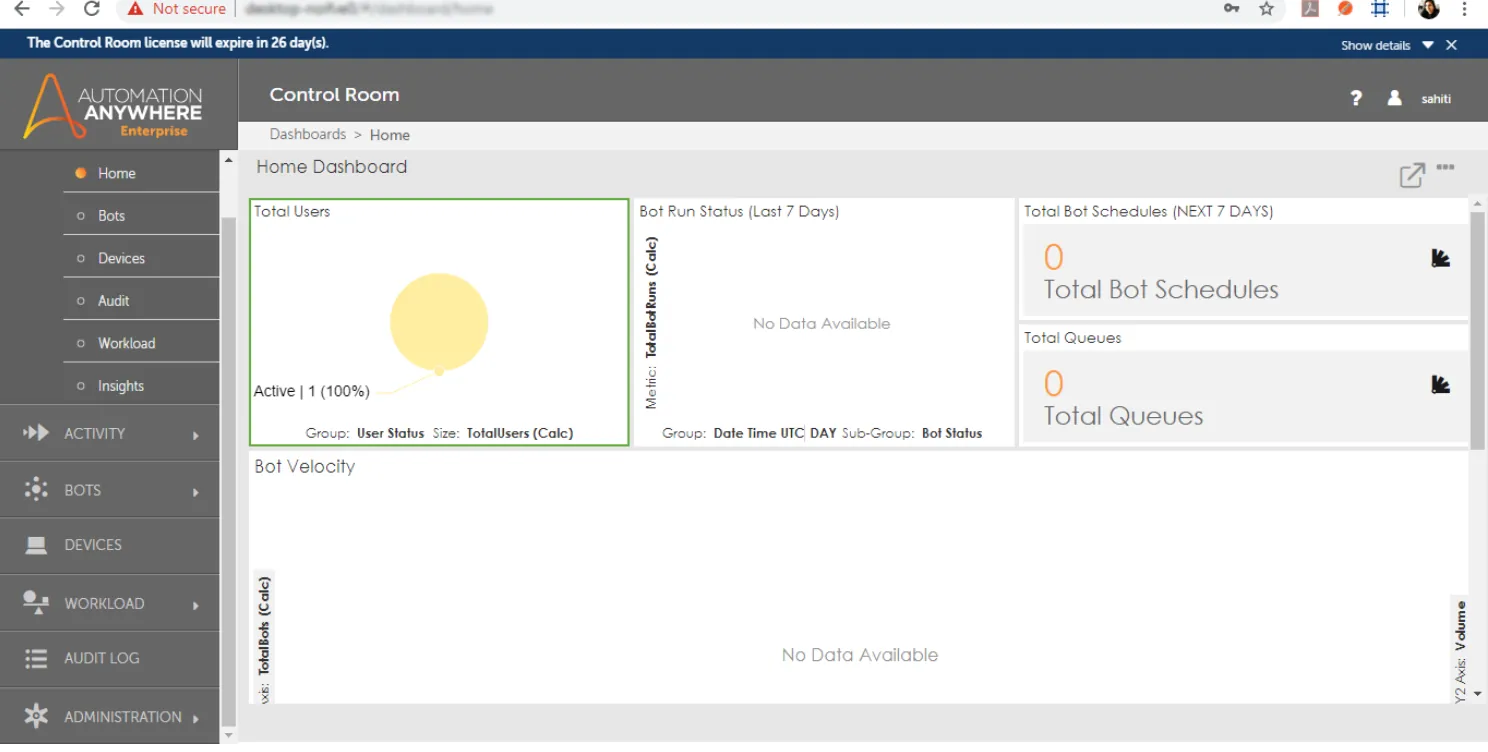Click the Activity arrows icon in sidebar
Image resolution: width=1488 pixels, height=752 pixels.
[36, 433]
